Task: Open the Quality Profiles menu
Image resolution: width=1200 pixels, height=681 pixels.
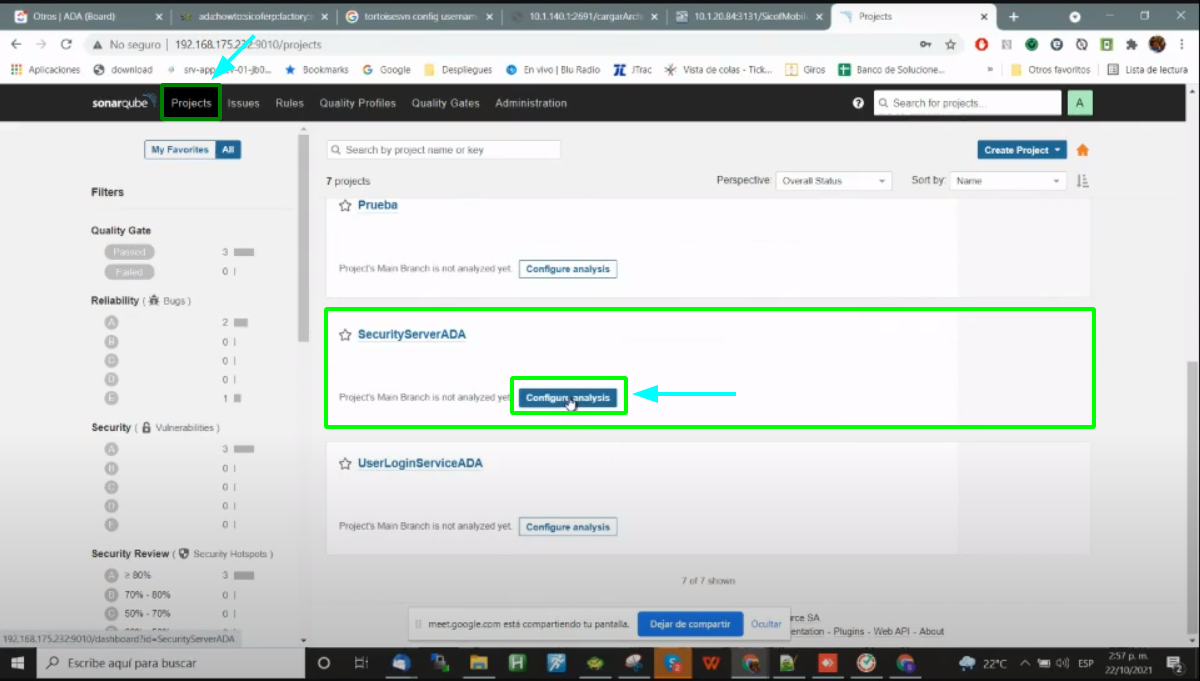Action: (357, 103)
